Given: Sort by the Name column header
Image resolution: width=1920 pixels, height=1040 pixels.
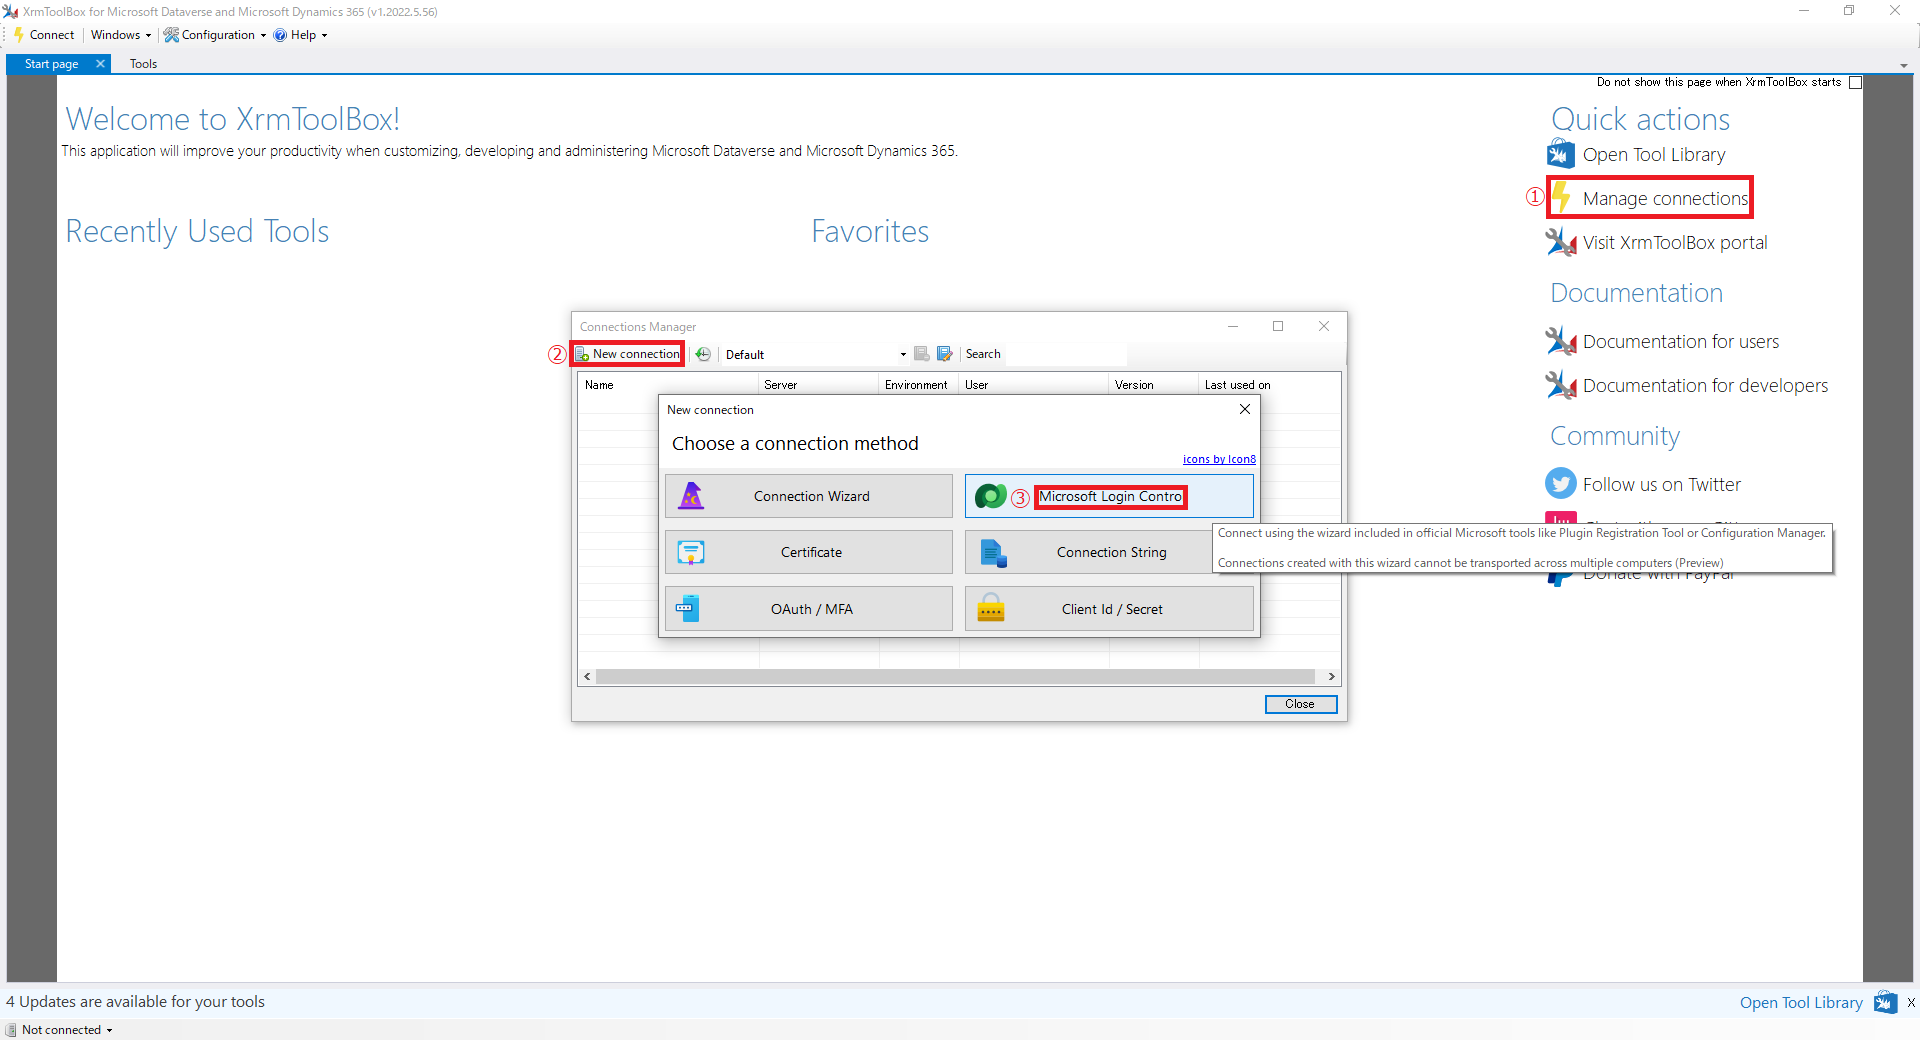Looking at the screenshot, I should coord(668,385).
